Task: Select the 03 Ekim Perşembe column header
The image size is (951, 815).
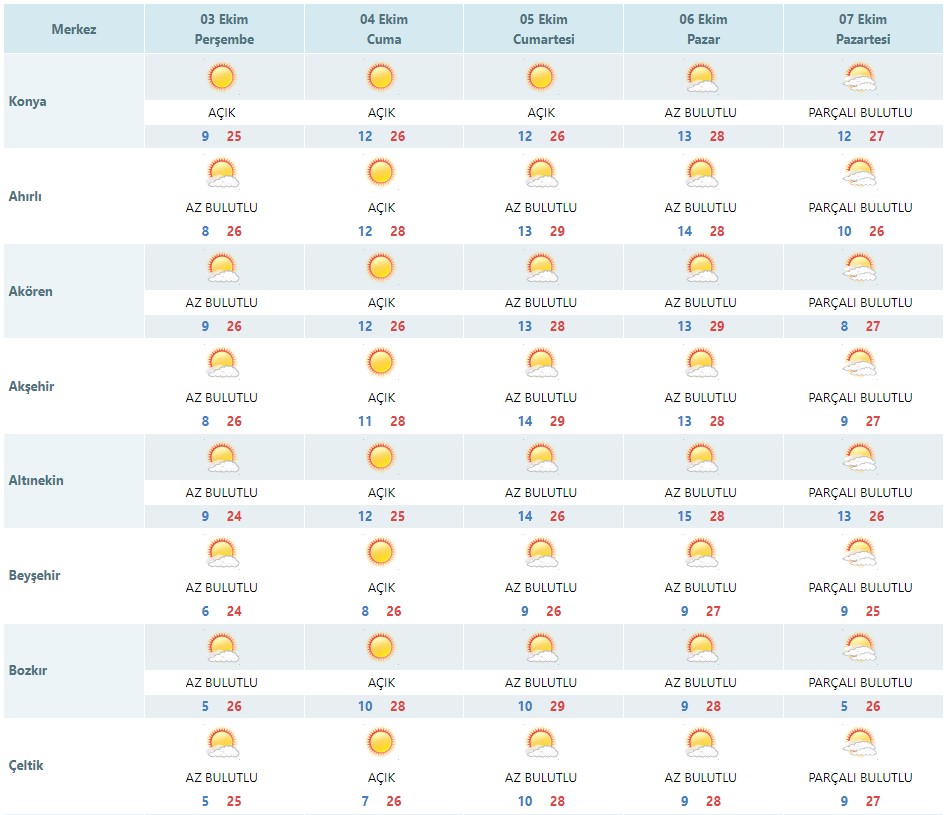Action: (224, 29)
